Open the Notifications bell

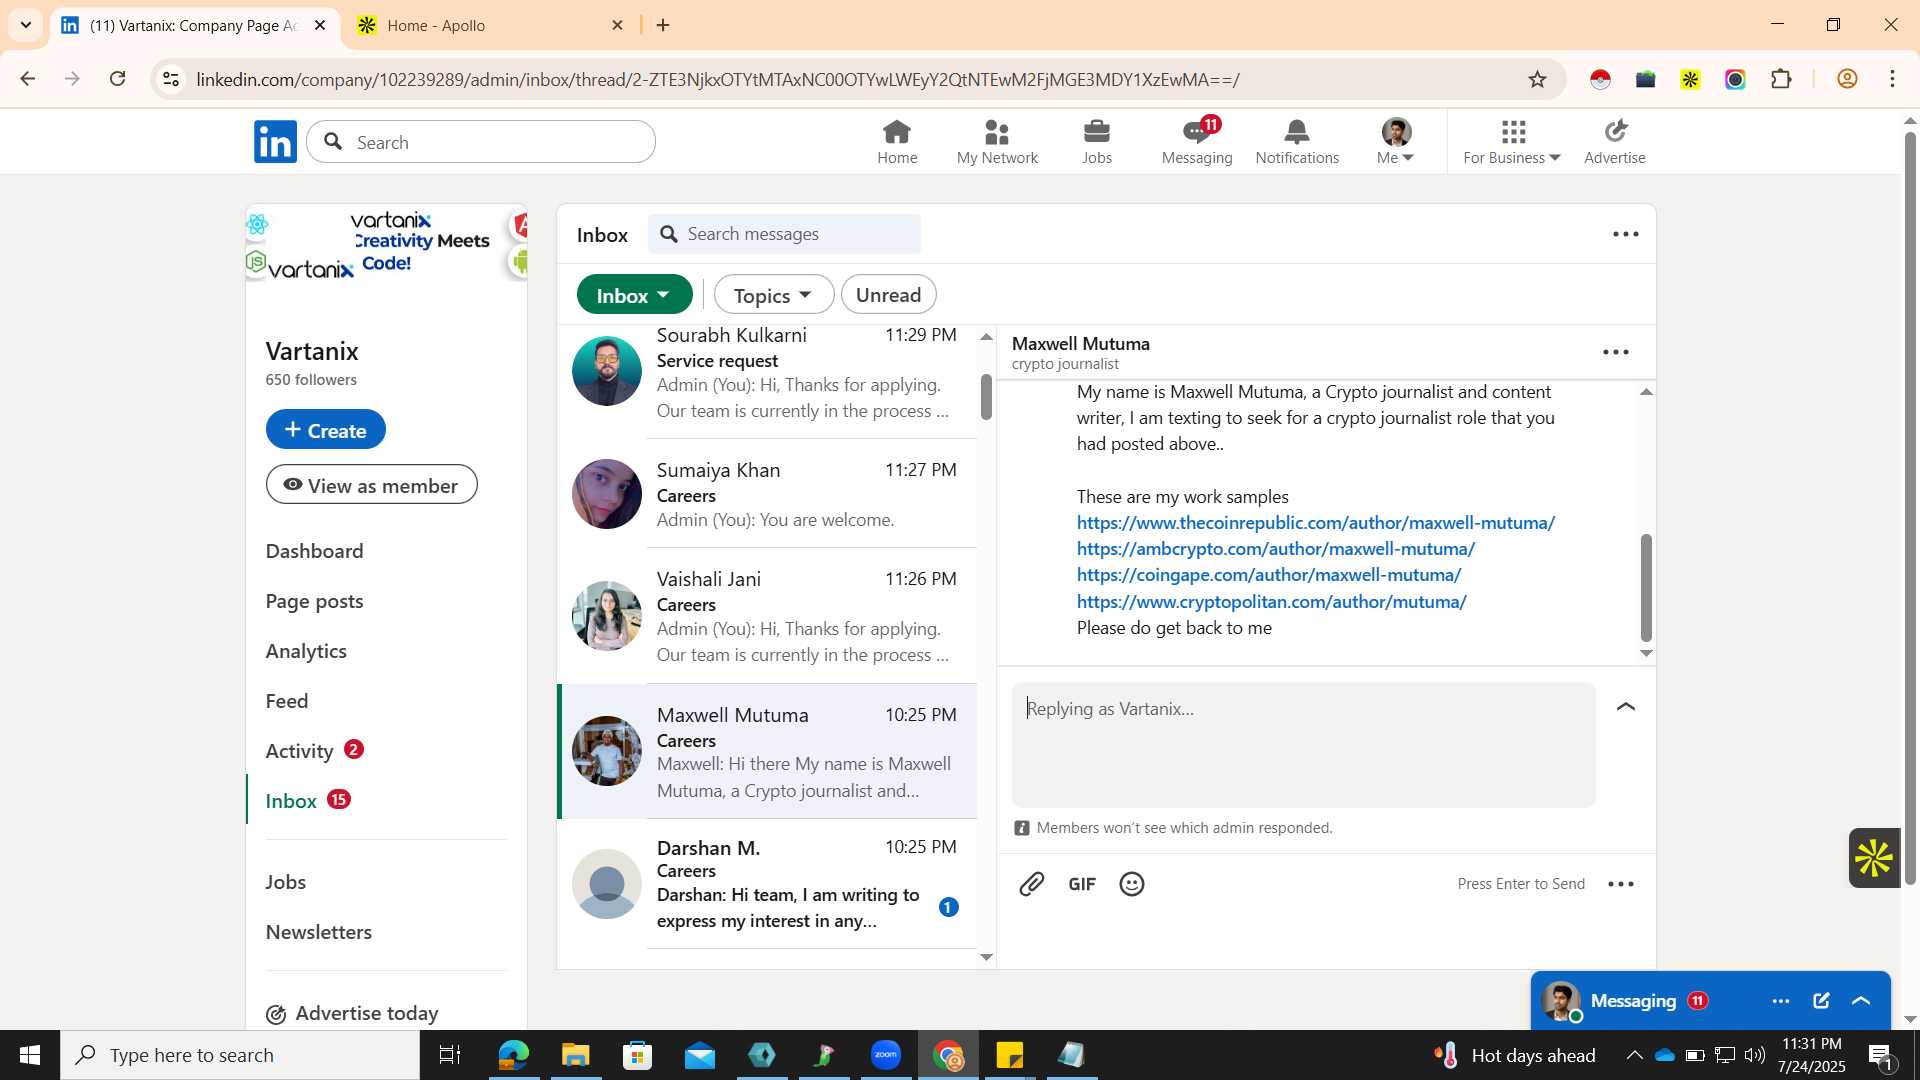(1297, 142)
